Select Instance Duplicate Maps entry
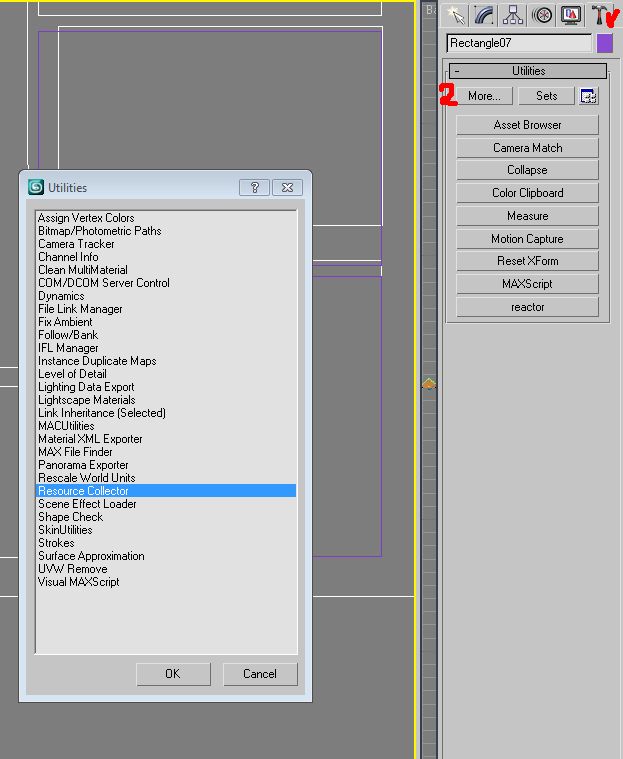Screen dimensions: 623x759 point(166,361)
